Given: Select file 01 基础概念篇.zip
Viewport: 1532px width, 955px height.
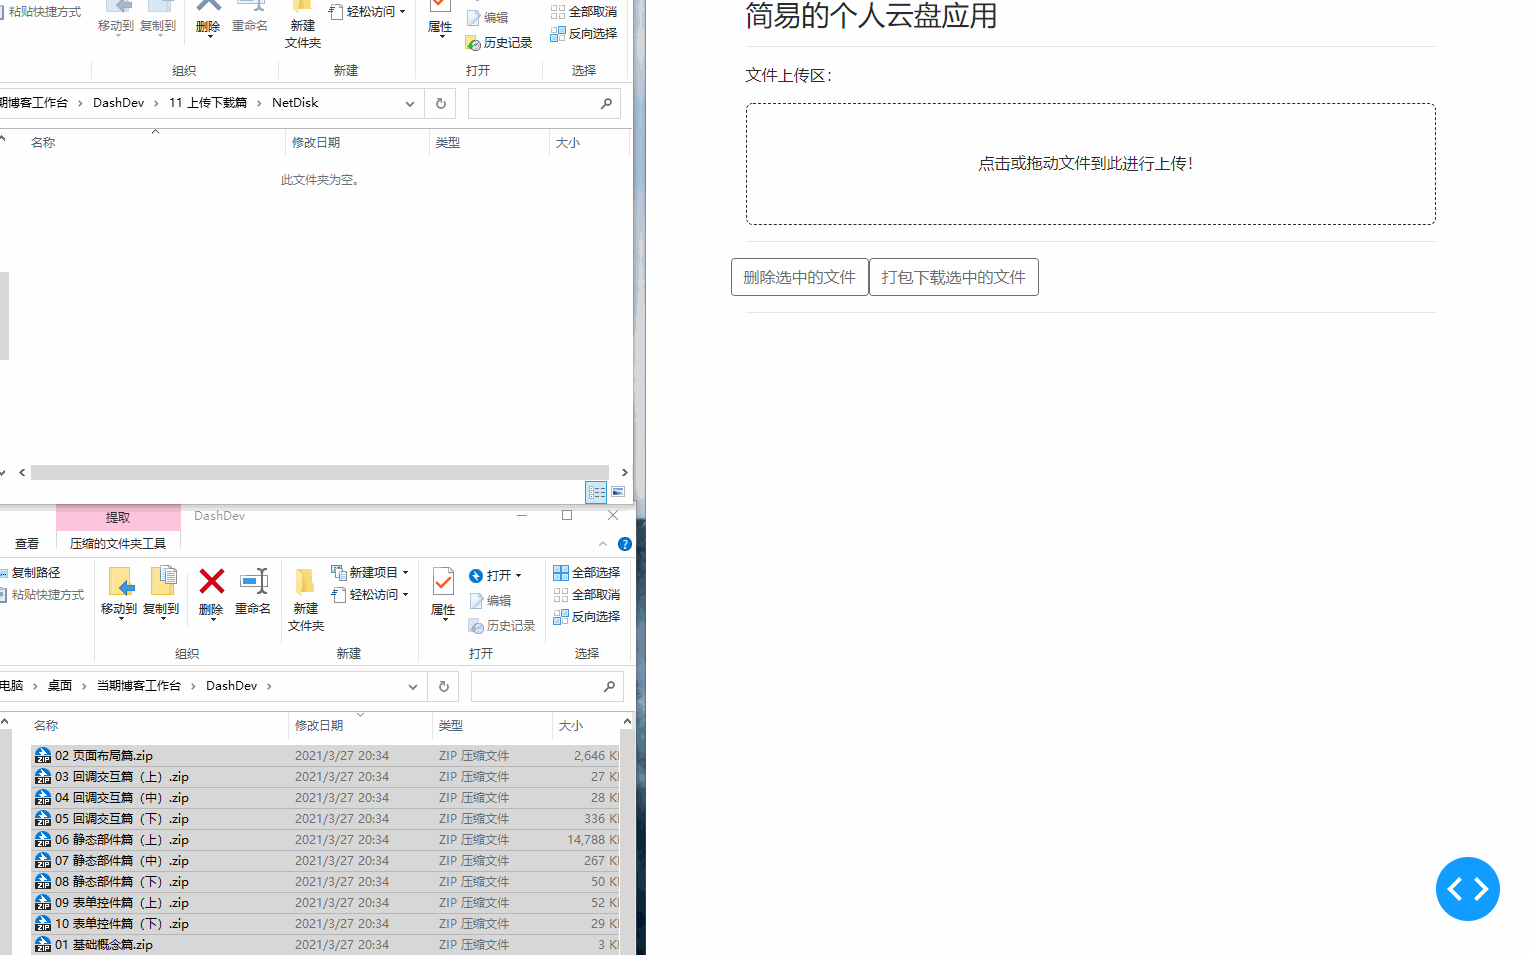Looking at the screenshot, I should [x=325, y=945].
